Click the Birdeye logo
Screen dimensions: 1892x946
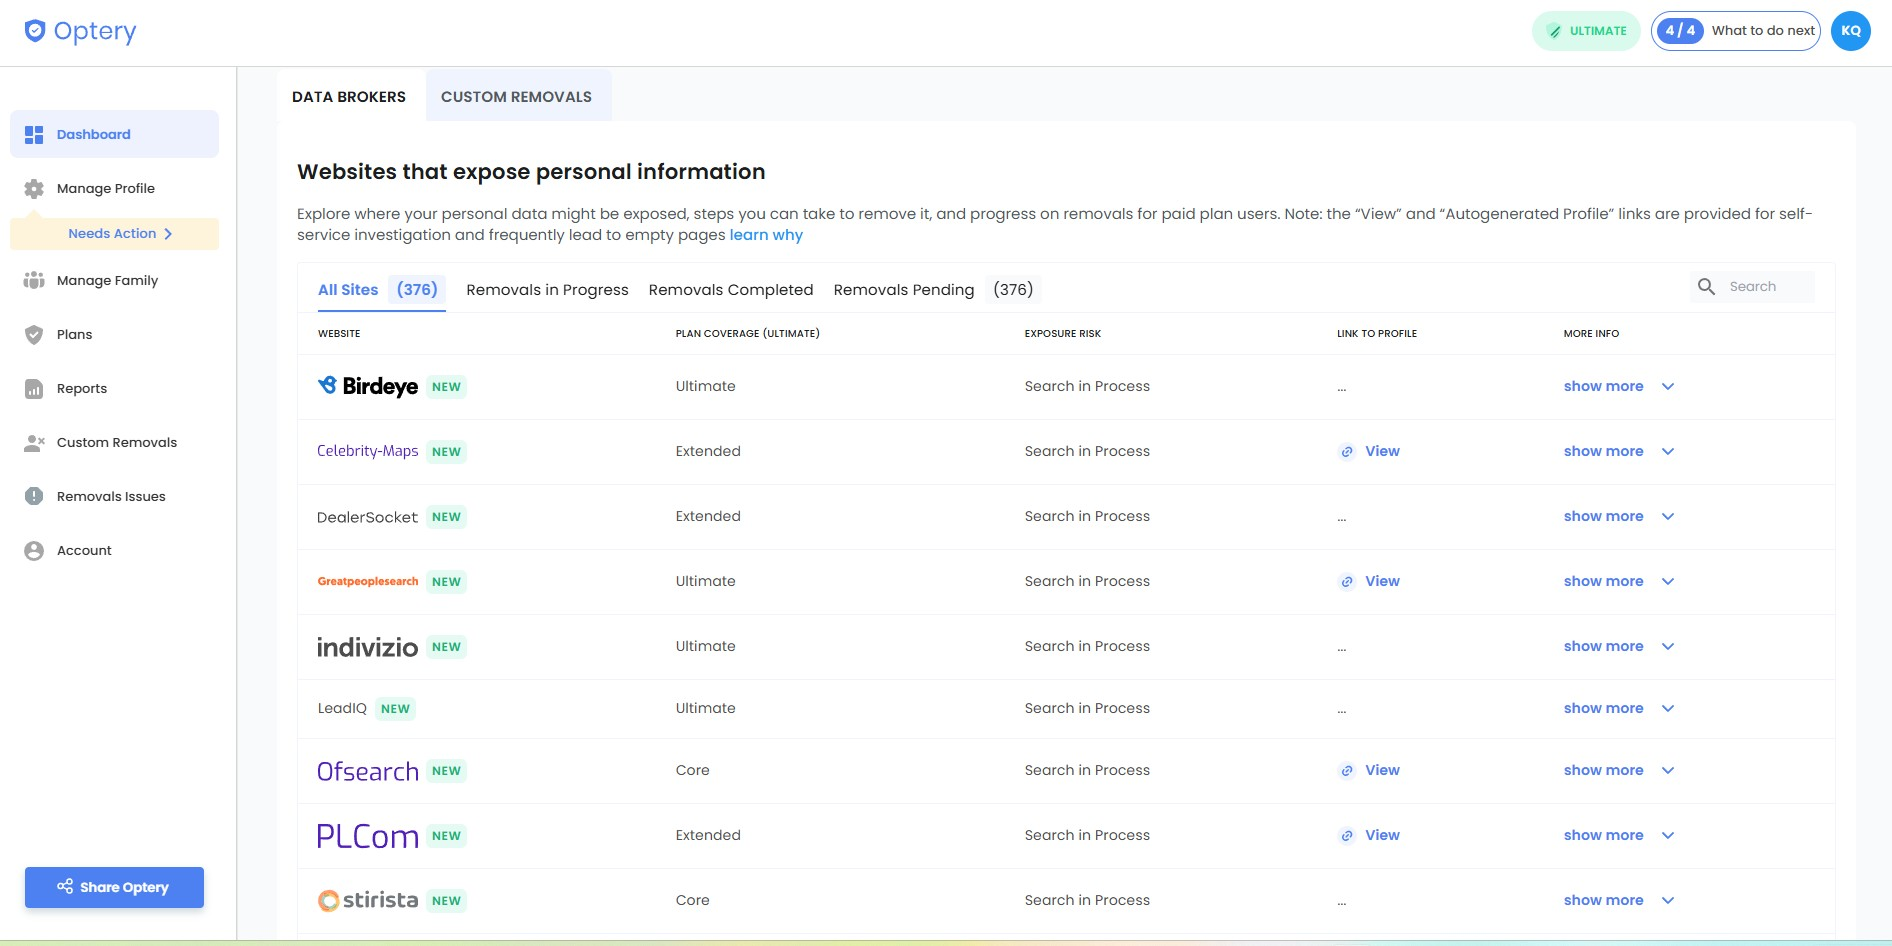368,386
